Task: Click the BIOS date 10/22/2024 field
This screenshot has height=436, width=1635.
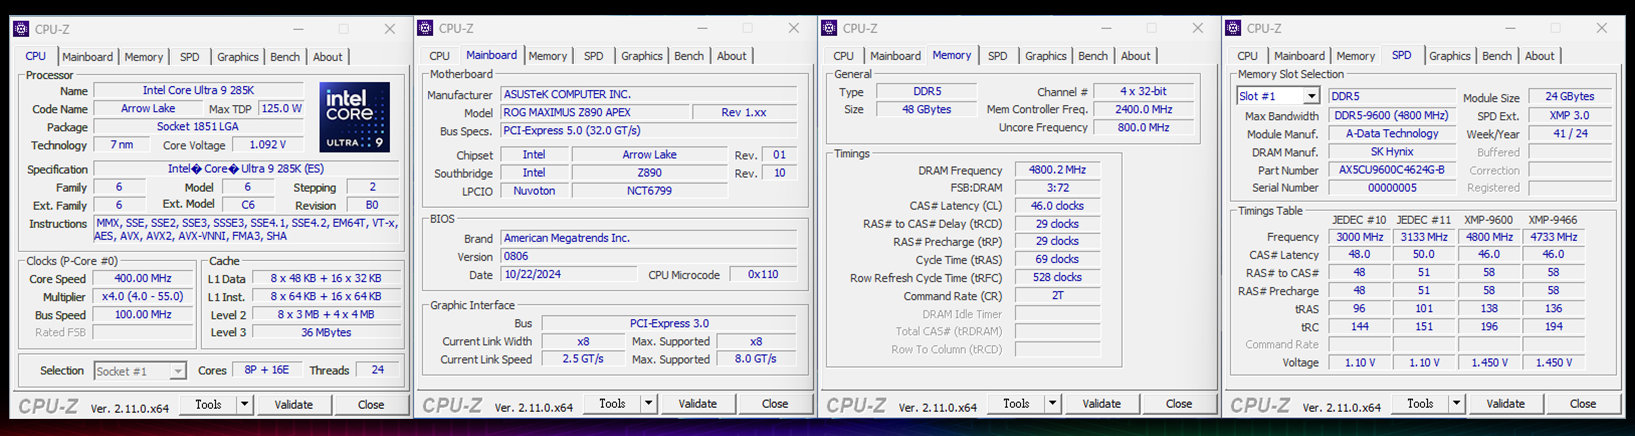Action: pos(568,274)
